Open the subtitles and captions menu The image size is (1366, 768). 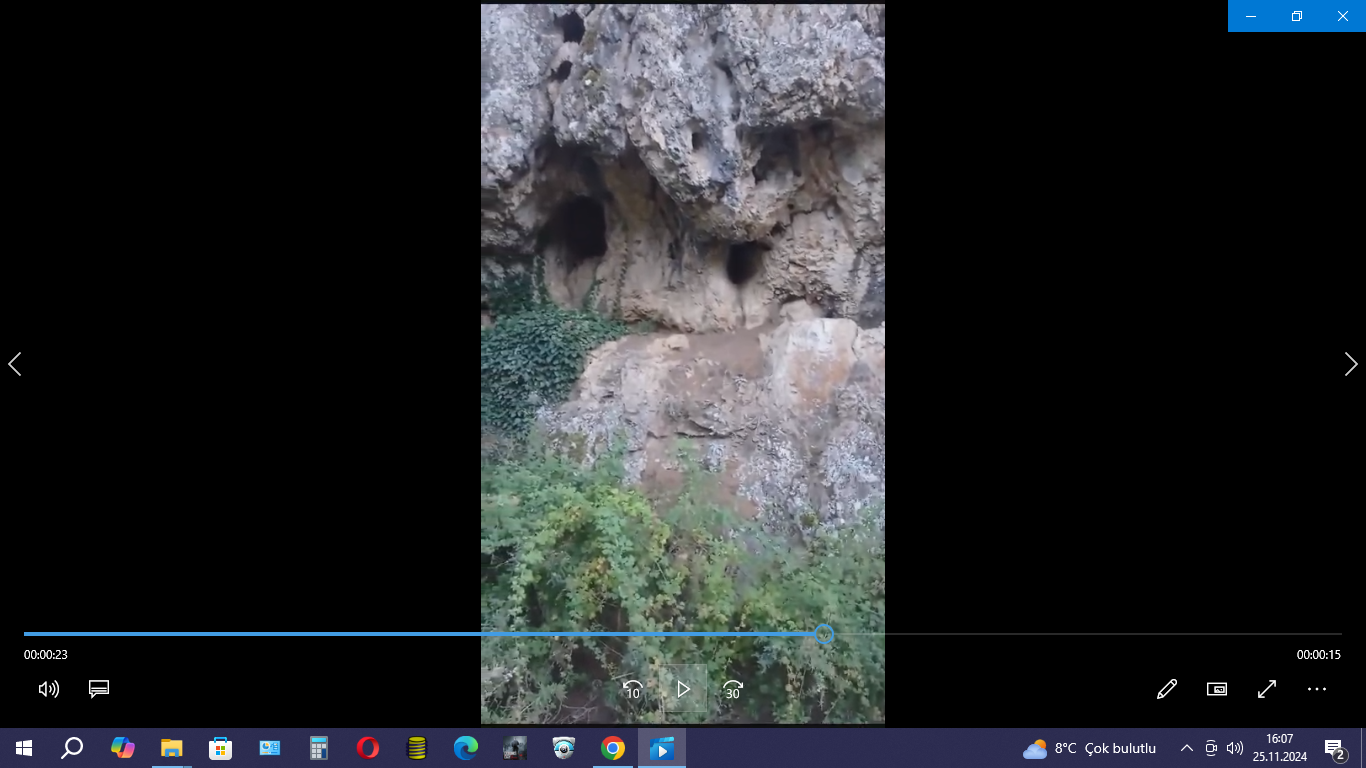coord(98,689)
